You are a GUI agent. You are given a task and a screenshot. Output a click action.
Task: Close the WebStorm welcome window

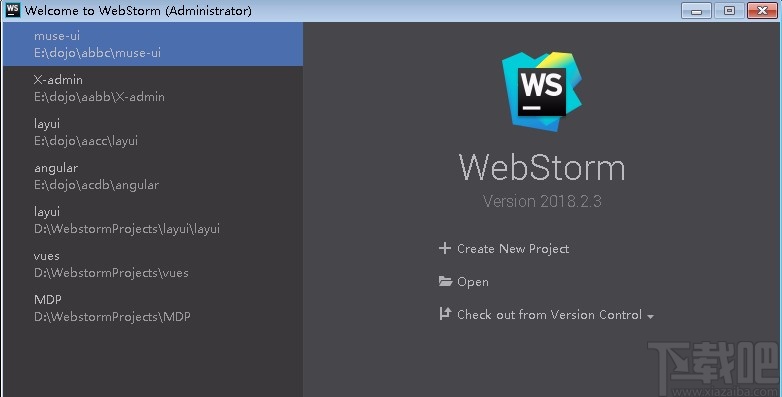tap(762, 10)
